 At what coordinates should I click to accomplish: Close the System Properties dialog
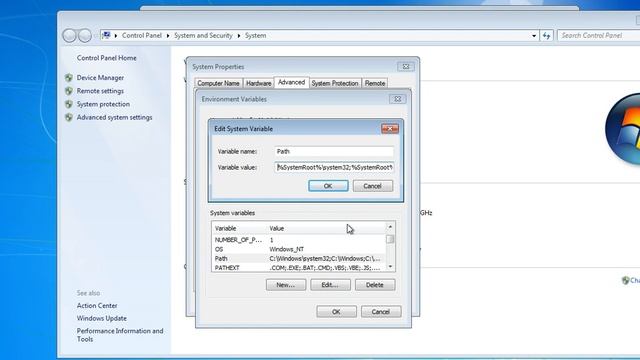point(406,67)
